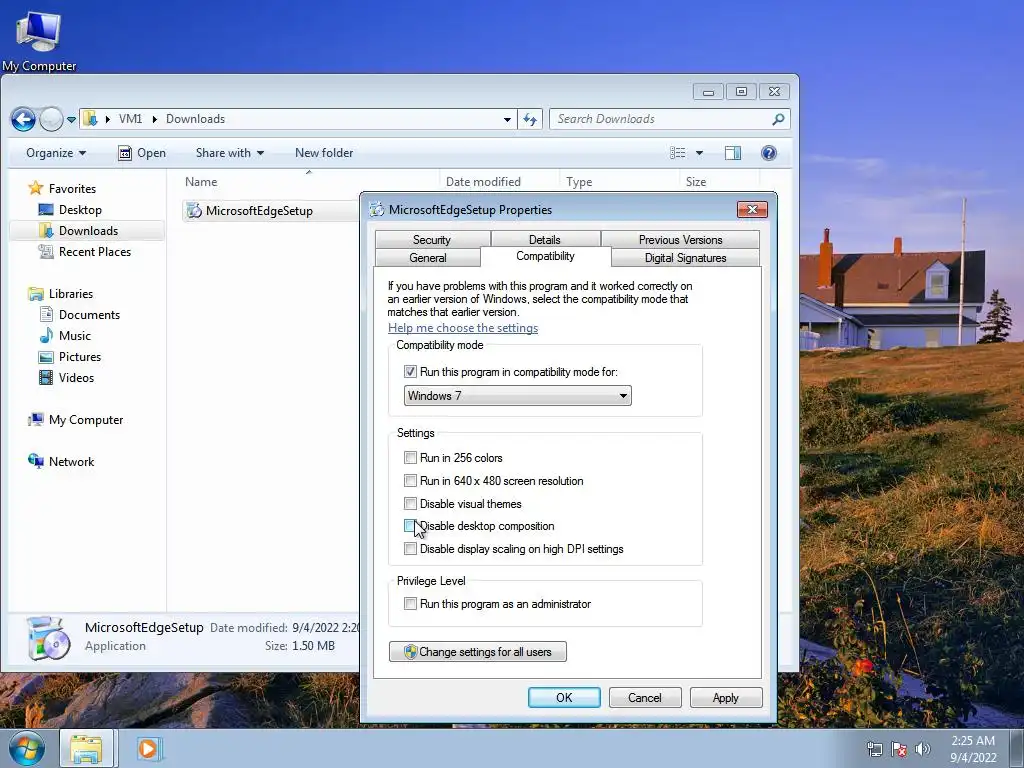Select MicrosoftEdgeSetup file icon in list
1024x768 pixels.
point(194,210)
